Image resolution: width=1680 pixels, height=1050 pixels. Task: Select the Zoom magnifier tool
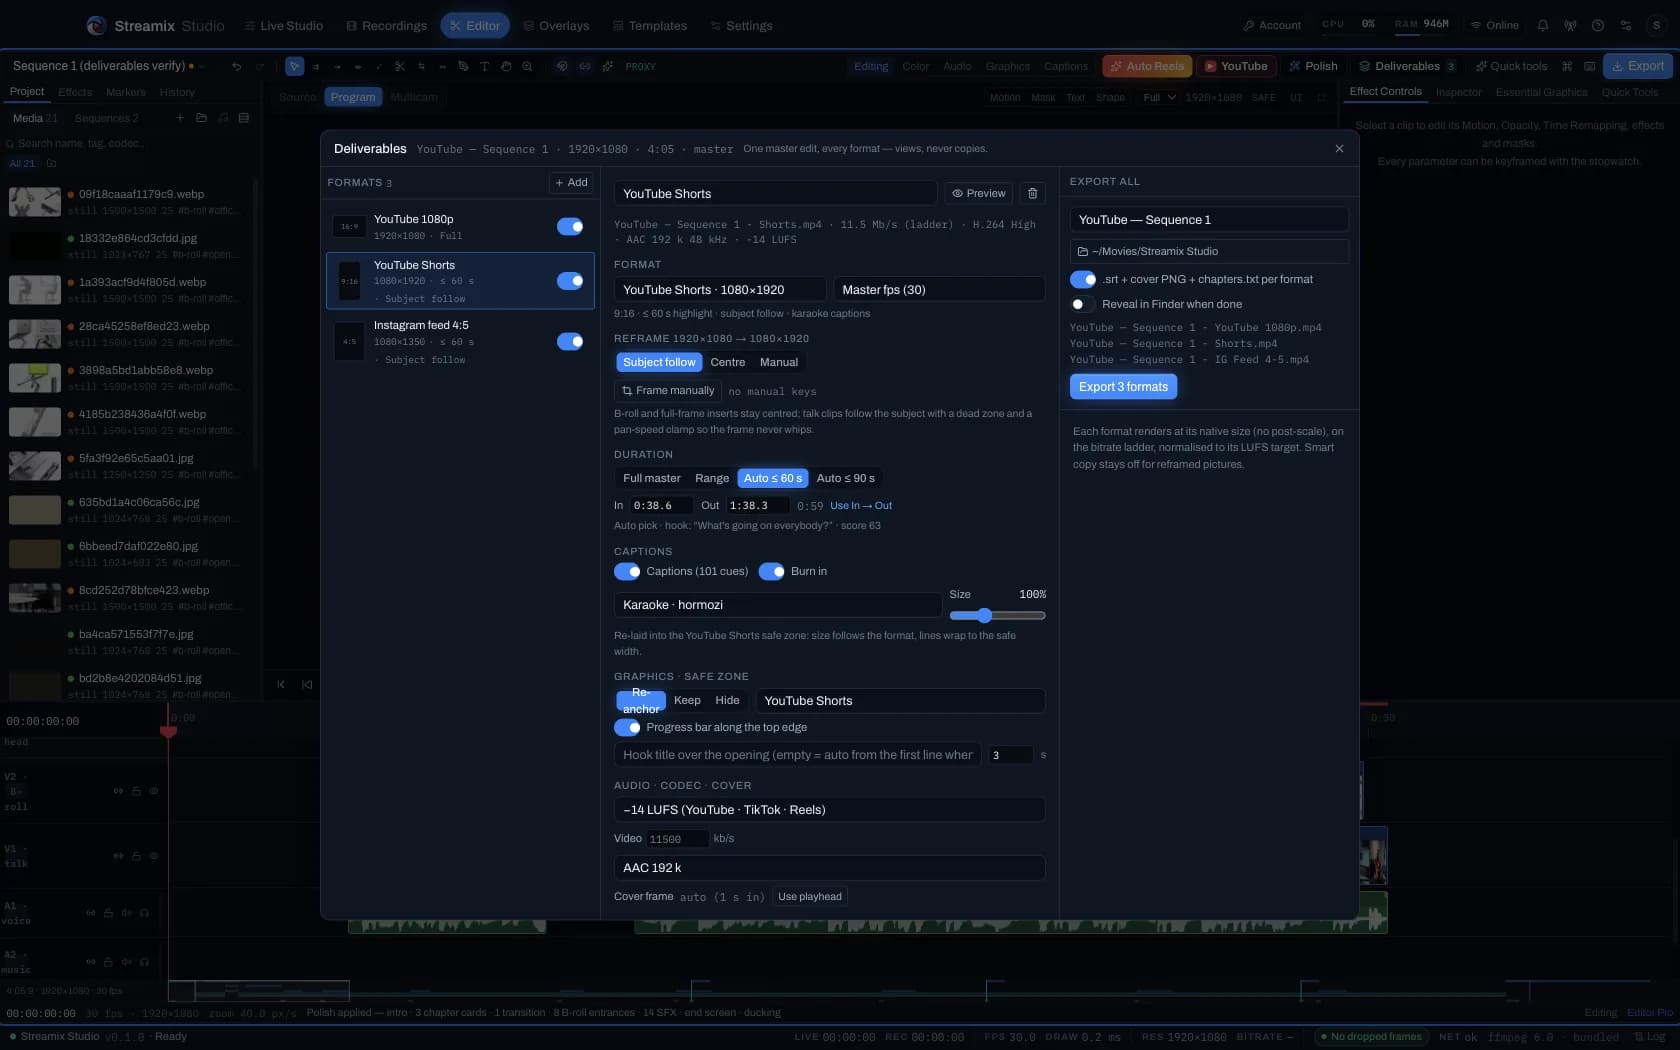[x=527, y=66]
